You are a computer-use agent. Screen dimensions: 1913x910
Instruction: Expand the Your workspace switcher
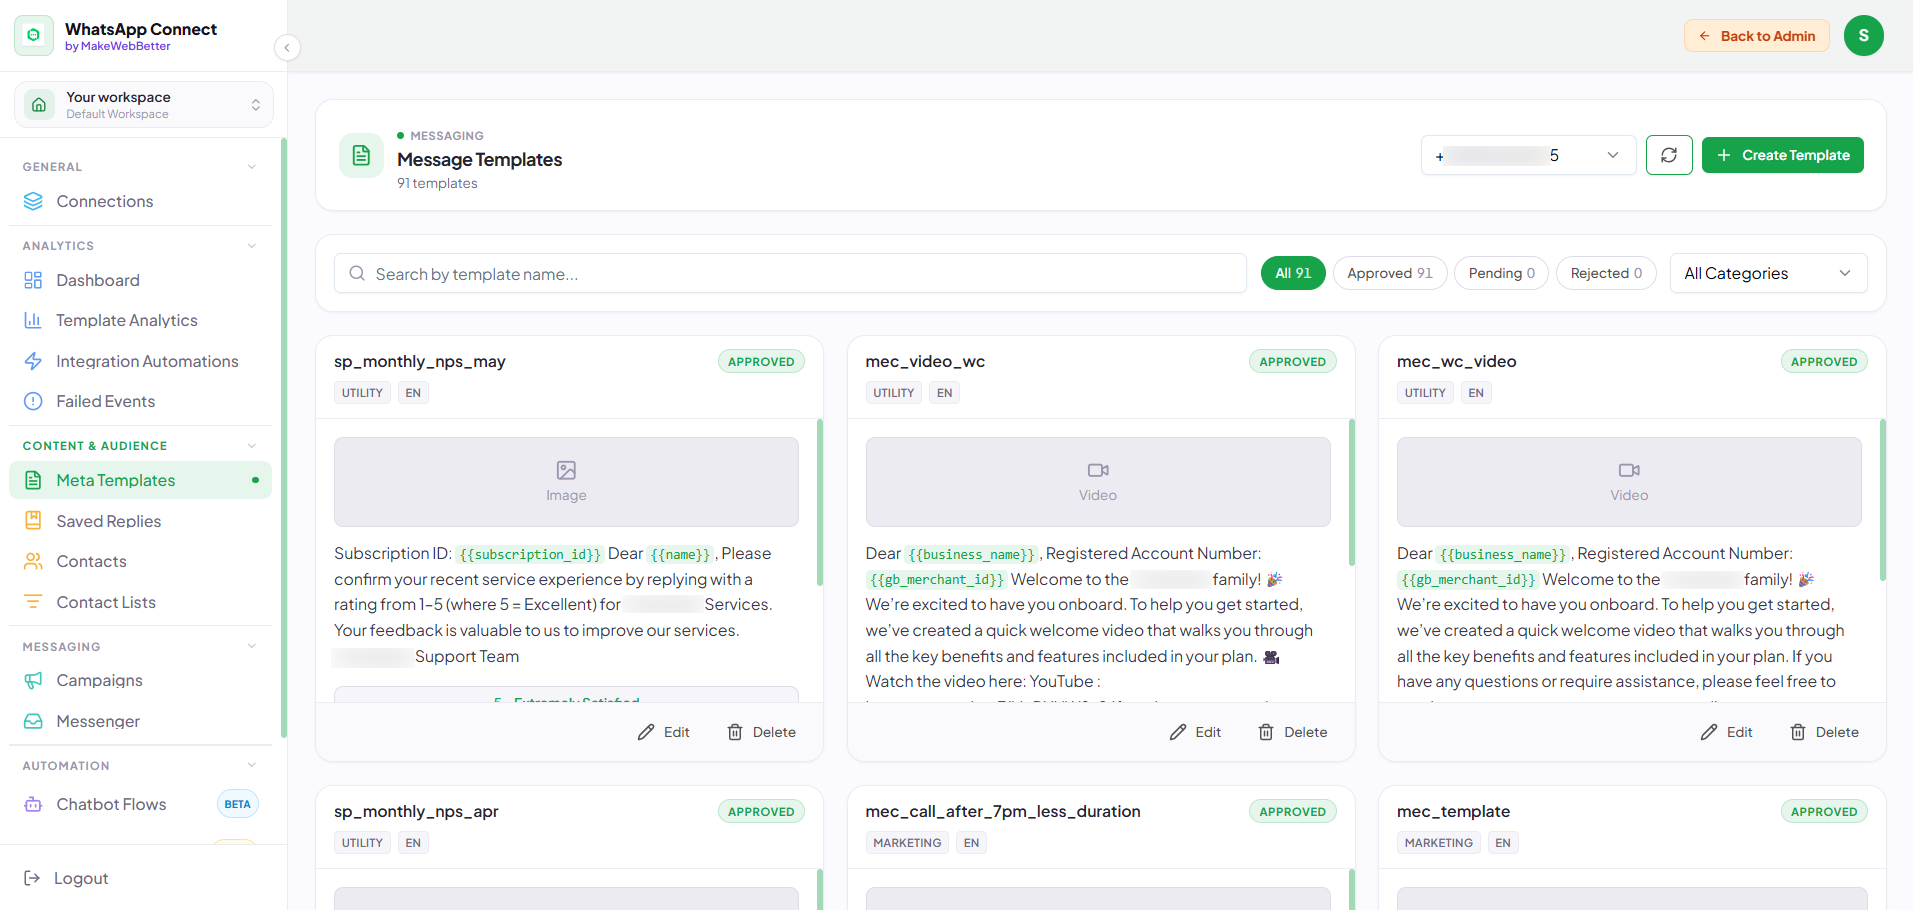[x=143, y=105]
